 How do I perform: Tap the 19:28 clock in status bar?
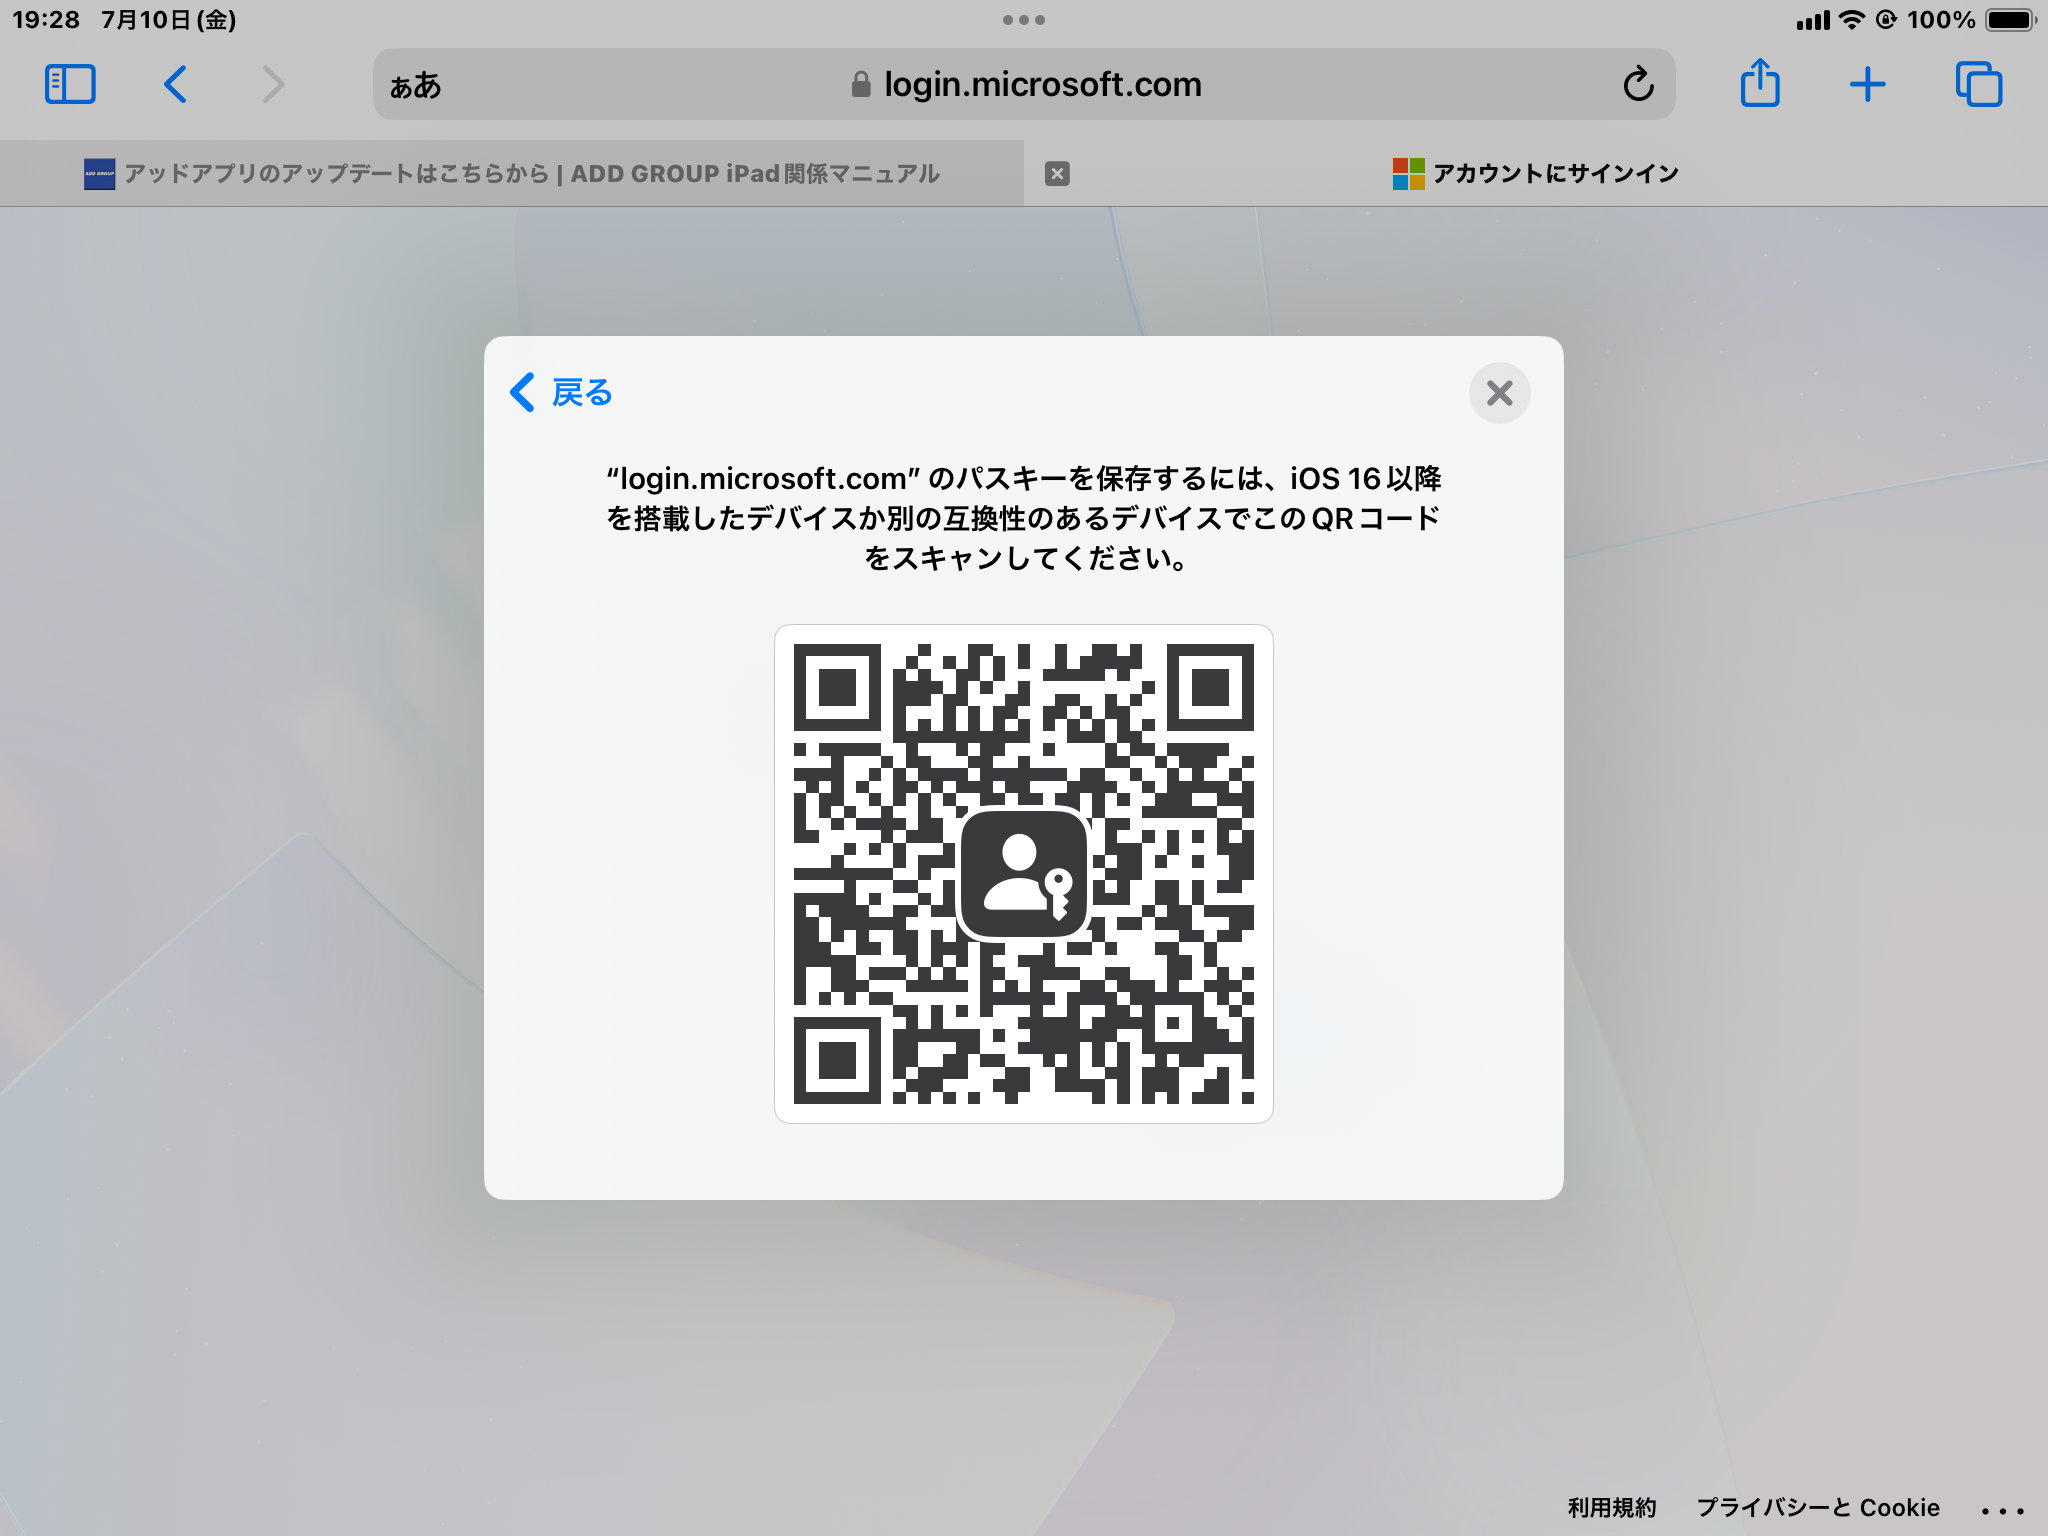(46, 20)
